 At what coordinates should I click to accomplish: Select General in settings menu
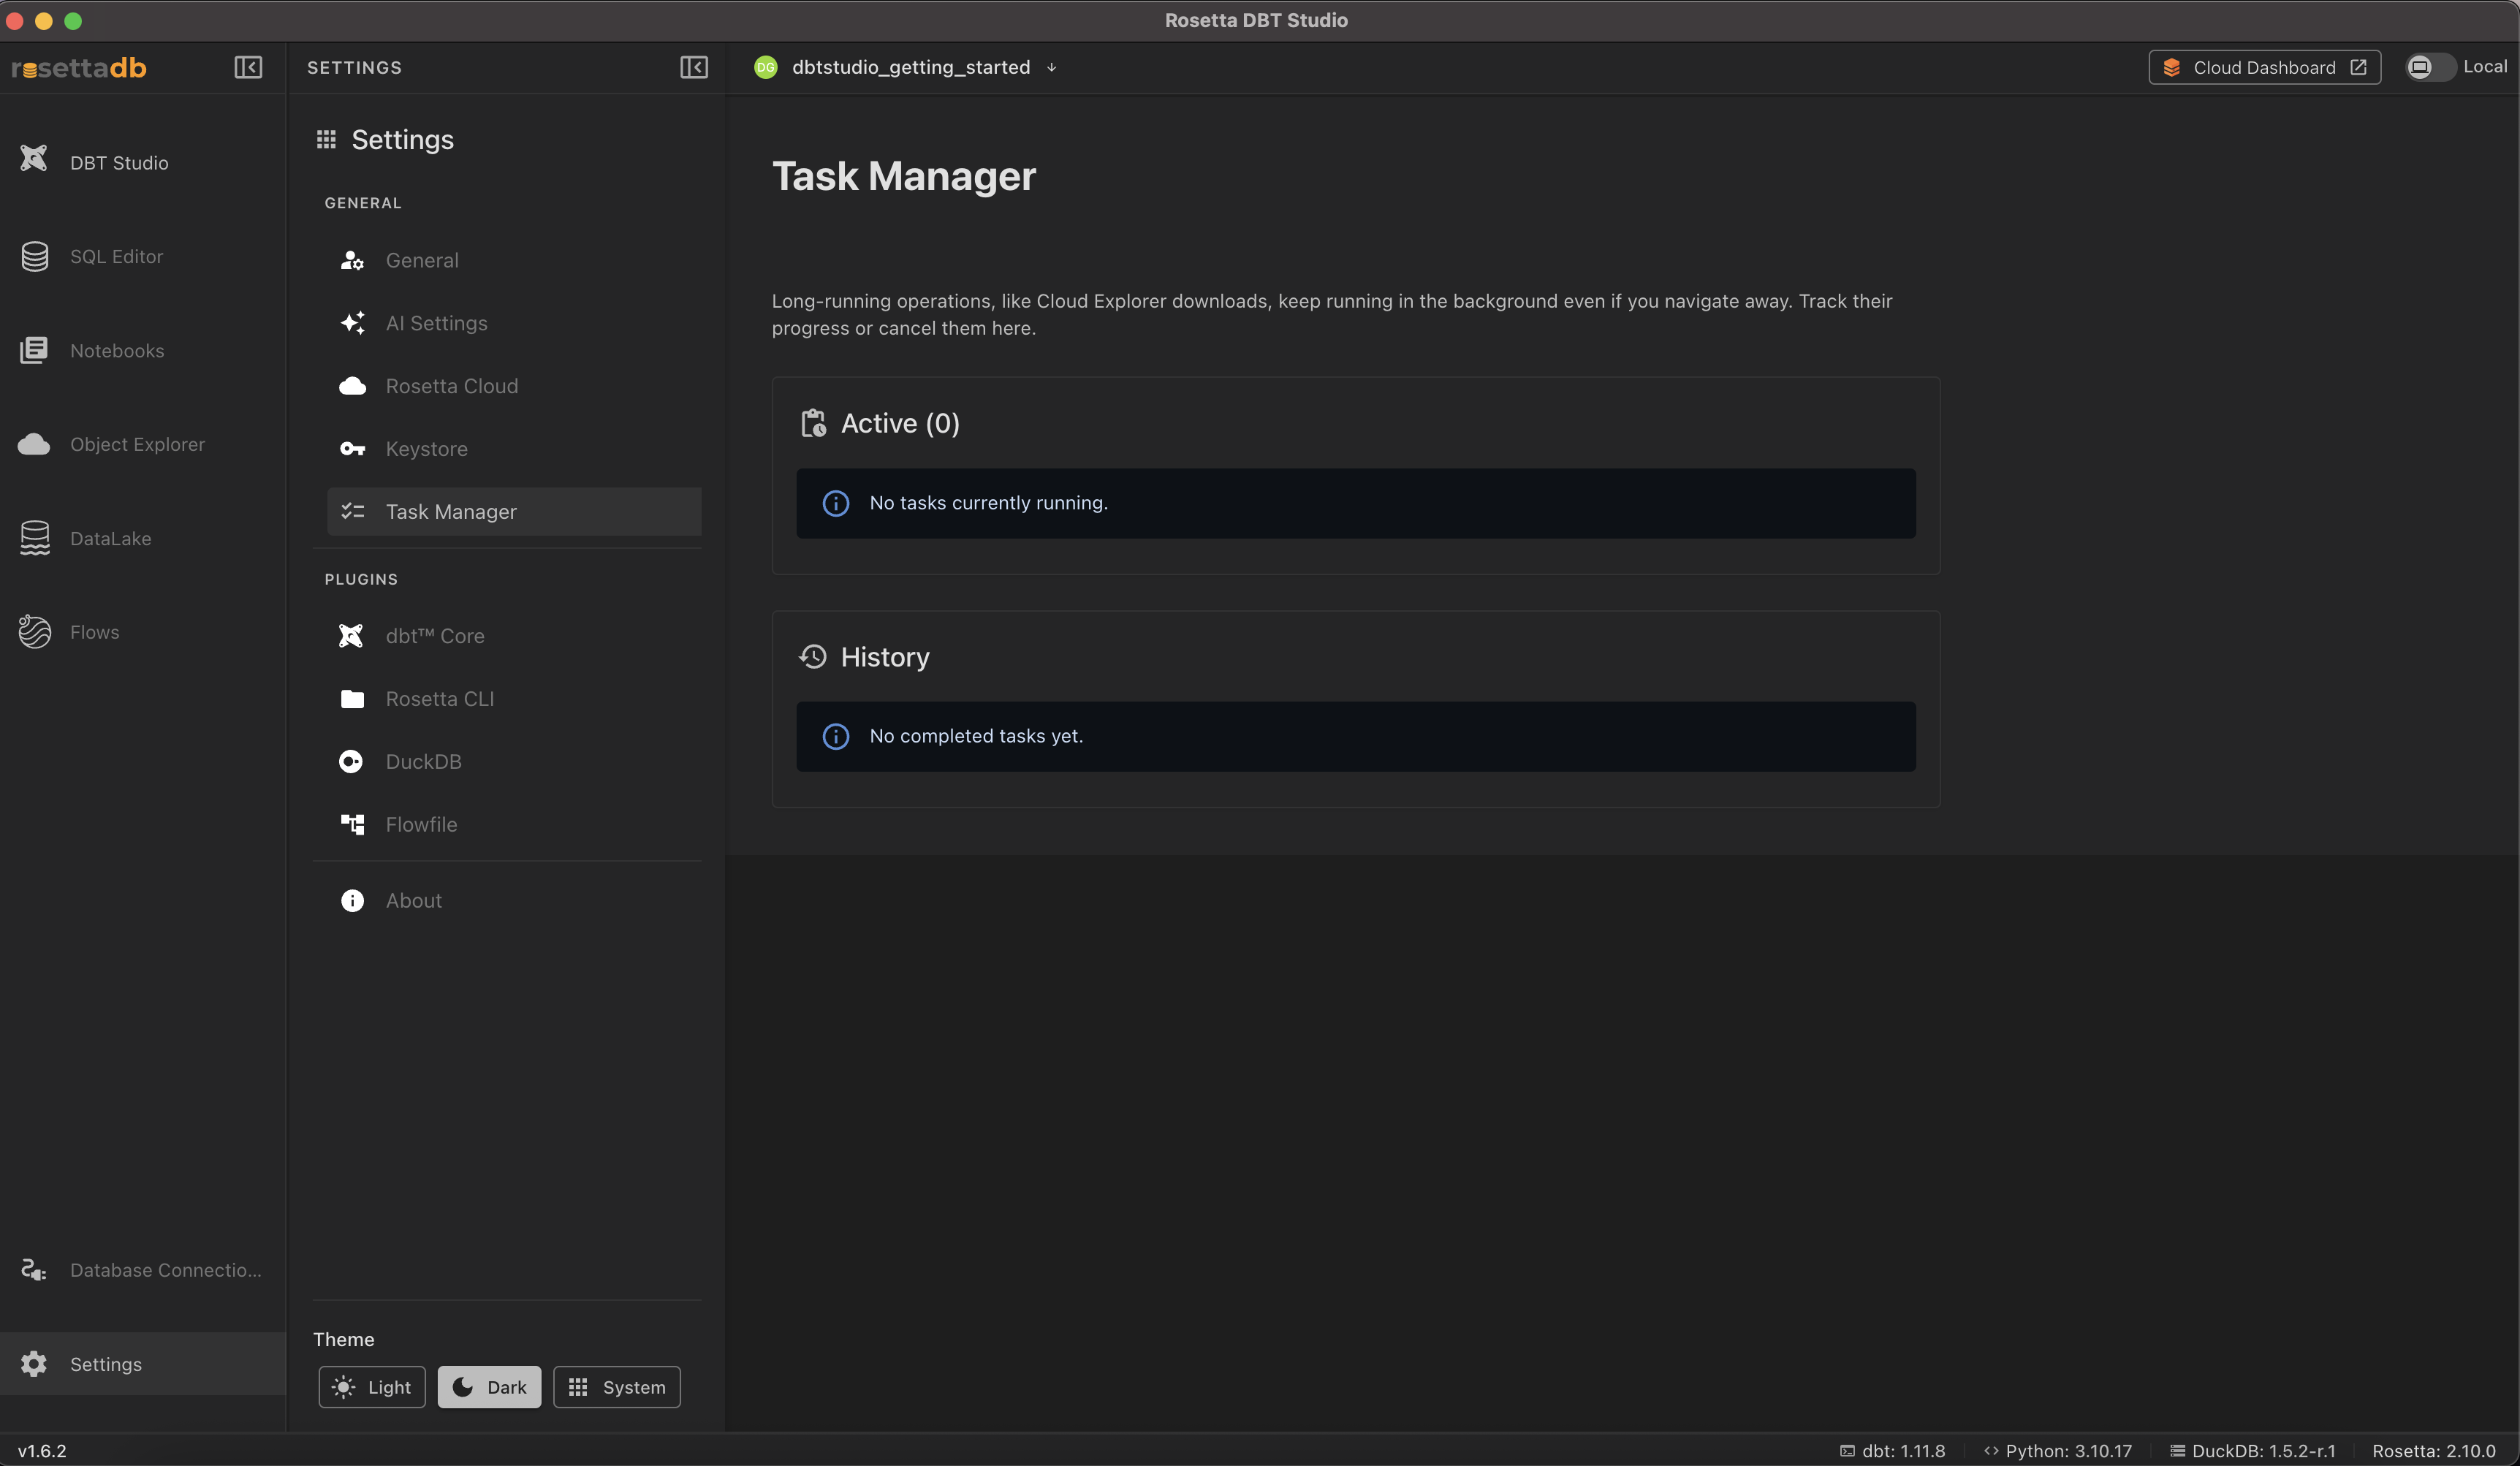[514, 260]
